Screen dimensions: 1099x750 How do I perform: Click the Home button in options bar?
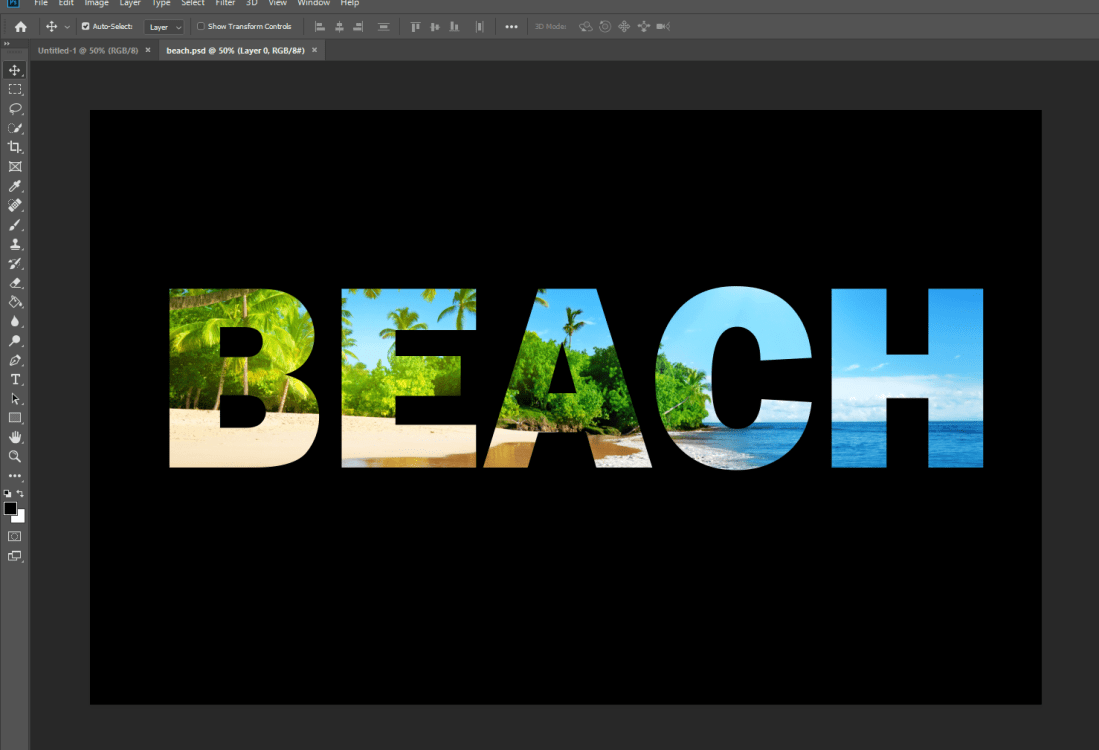pyautogui.click(x=21, y=27)
